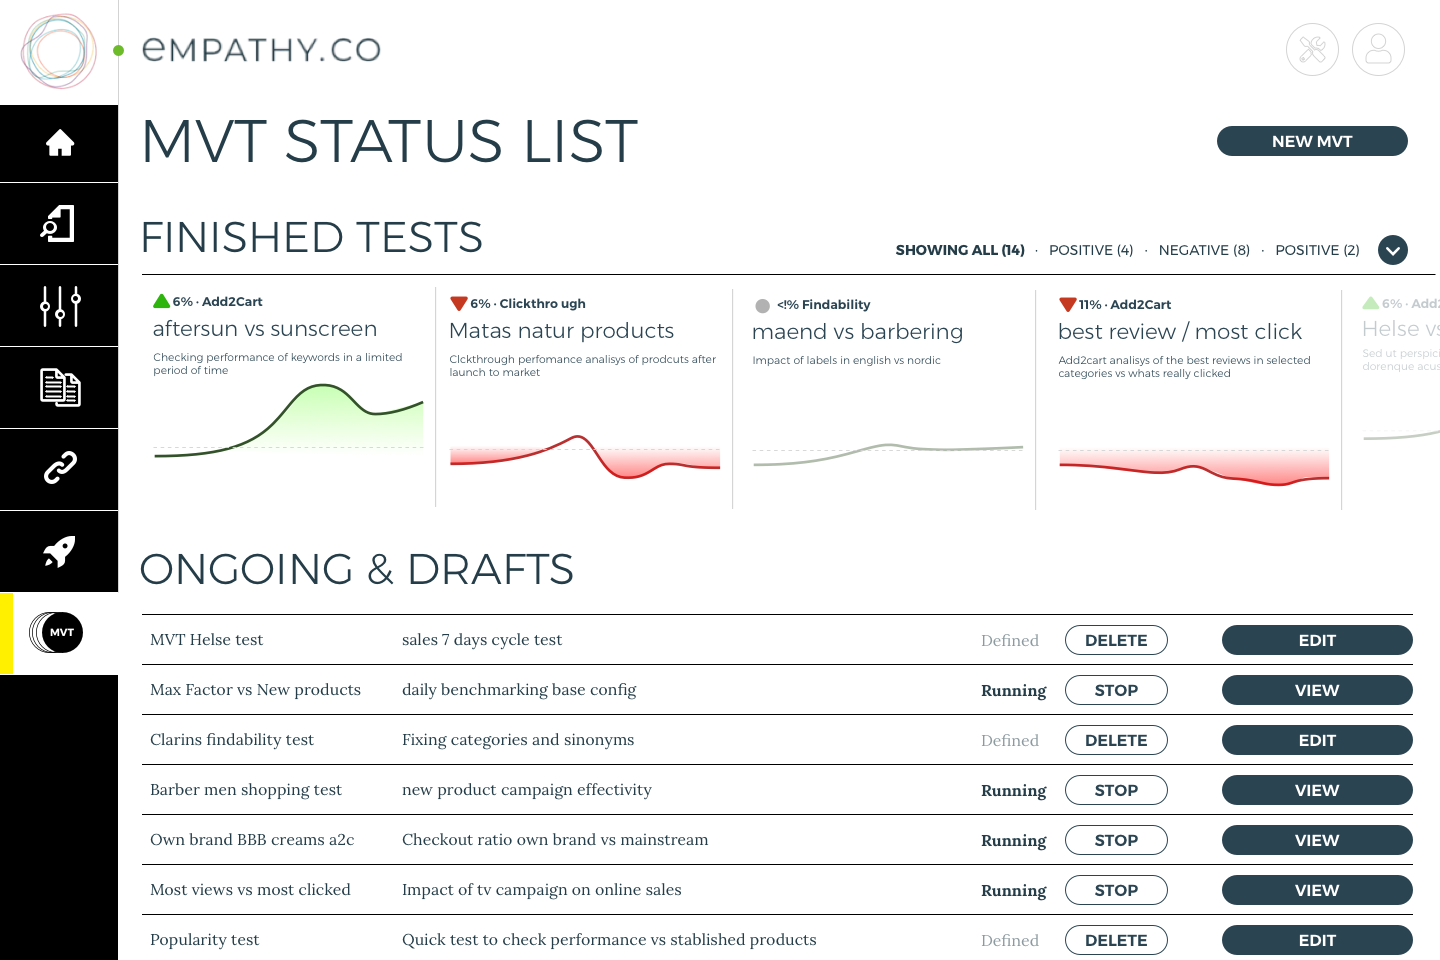1440x960 pixels.
Task: Open the documents sidebar icon
Action: point(59,388)
